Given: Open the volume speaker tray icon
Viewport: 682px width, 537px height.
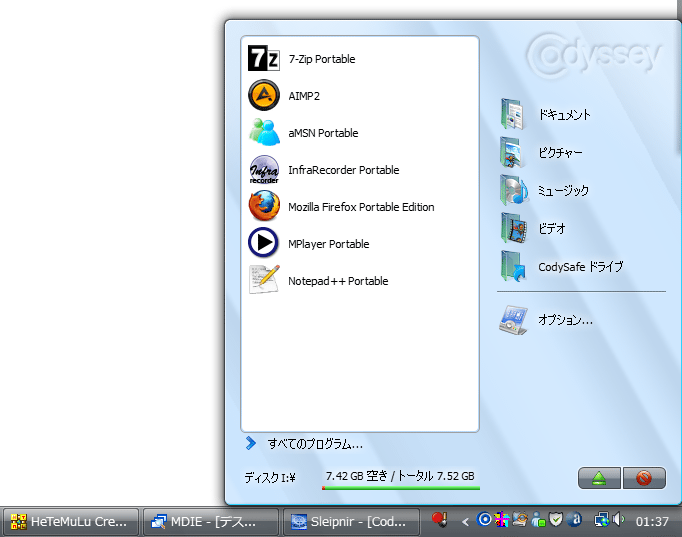Looking at the screenshot, I should coord(618,519).
